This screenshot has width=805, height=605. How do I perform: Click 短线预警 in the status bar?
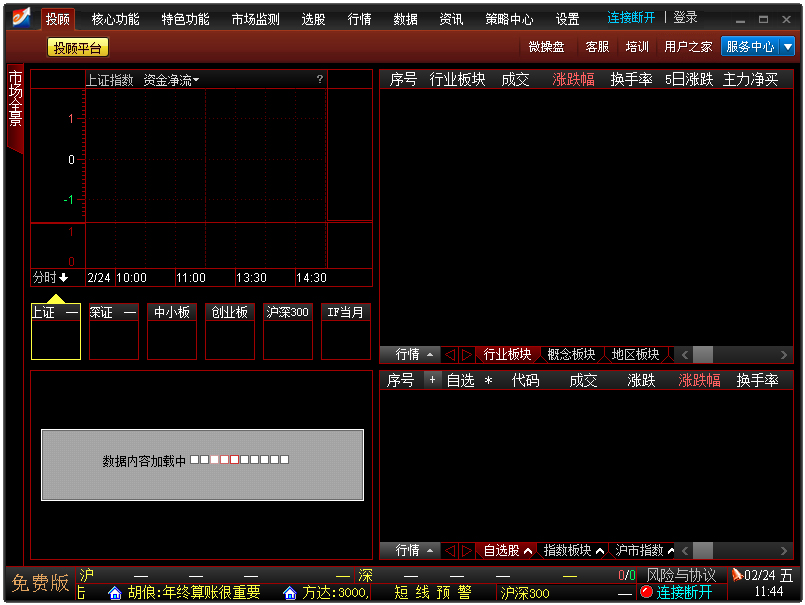click(433, 593)
